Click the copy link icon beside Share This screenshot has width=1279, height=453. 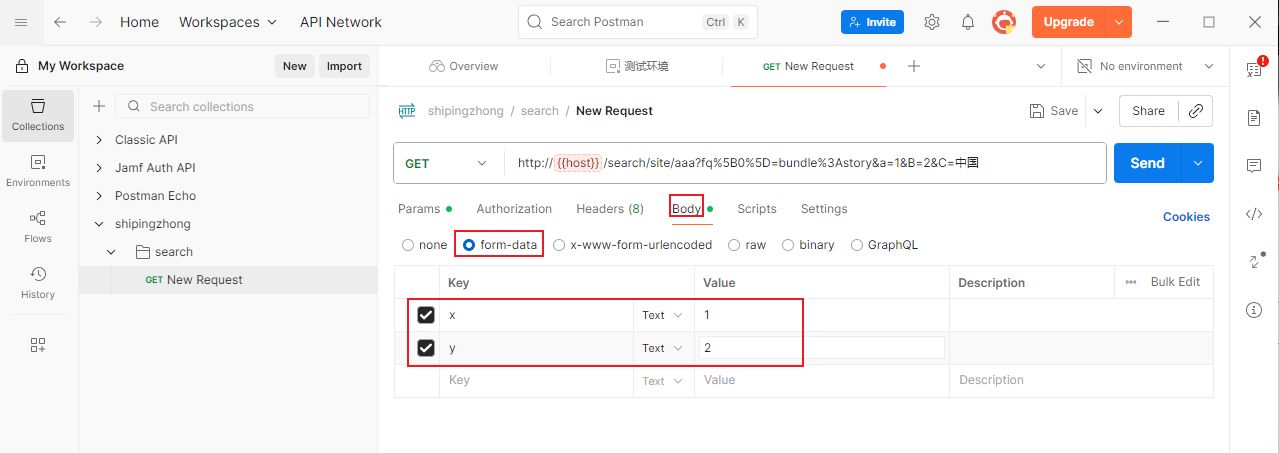tap(1195, 111)
